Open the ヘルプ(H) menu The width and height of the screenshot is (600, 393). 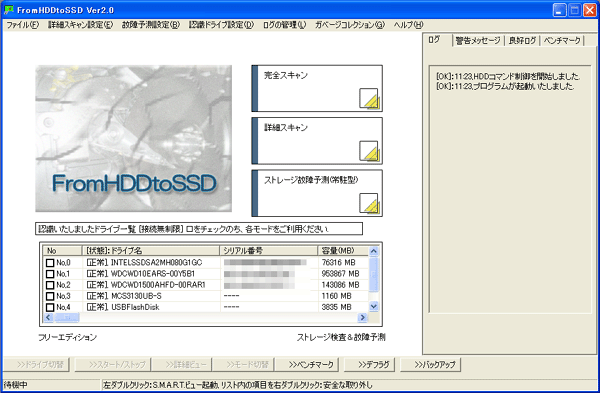408,25
